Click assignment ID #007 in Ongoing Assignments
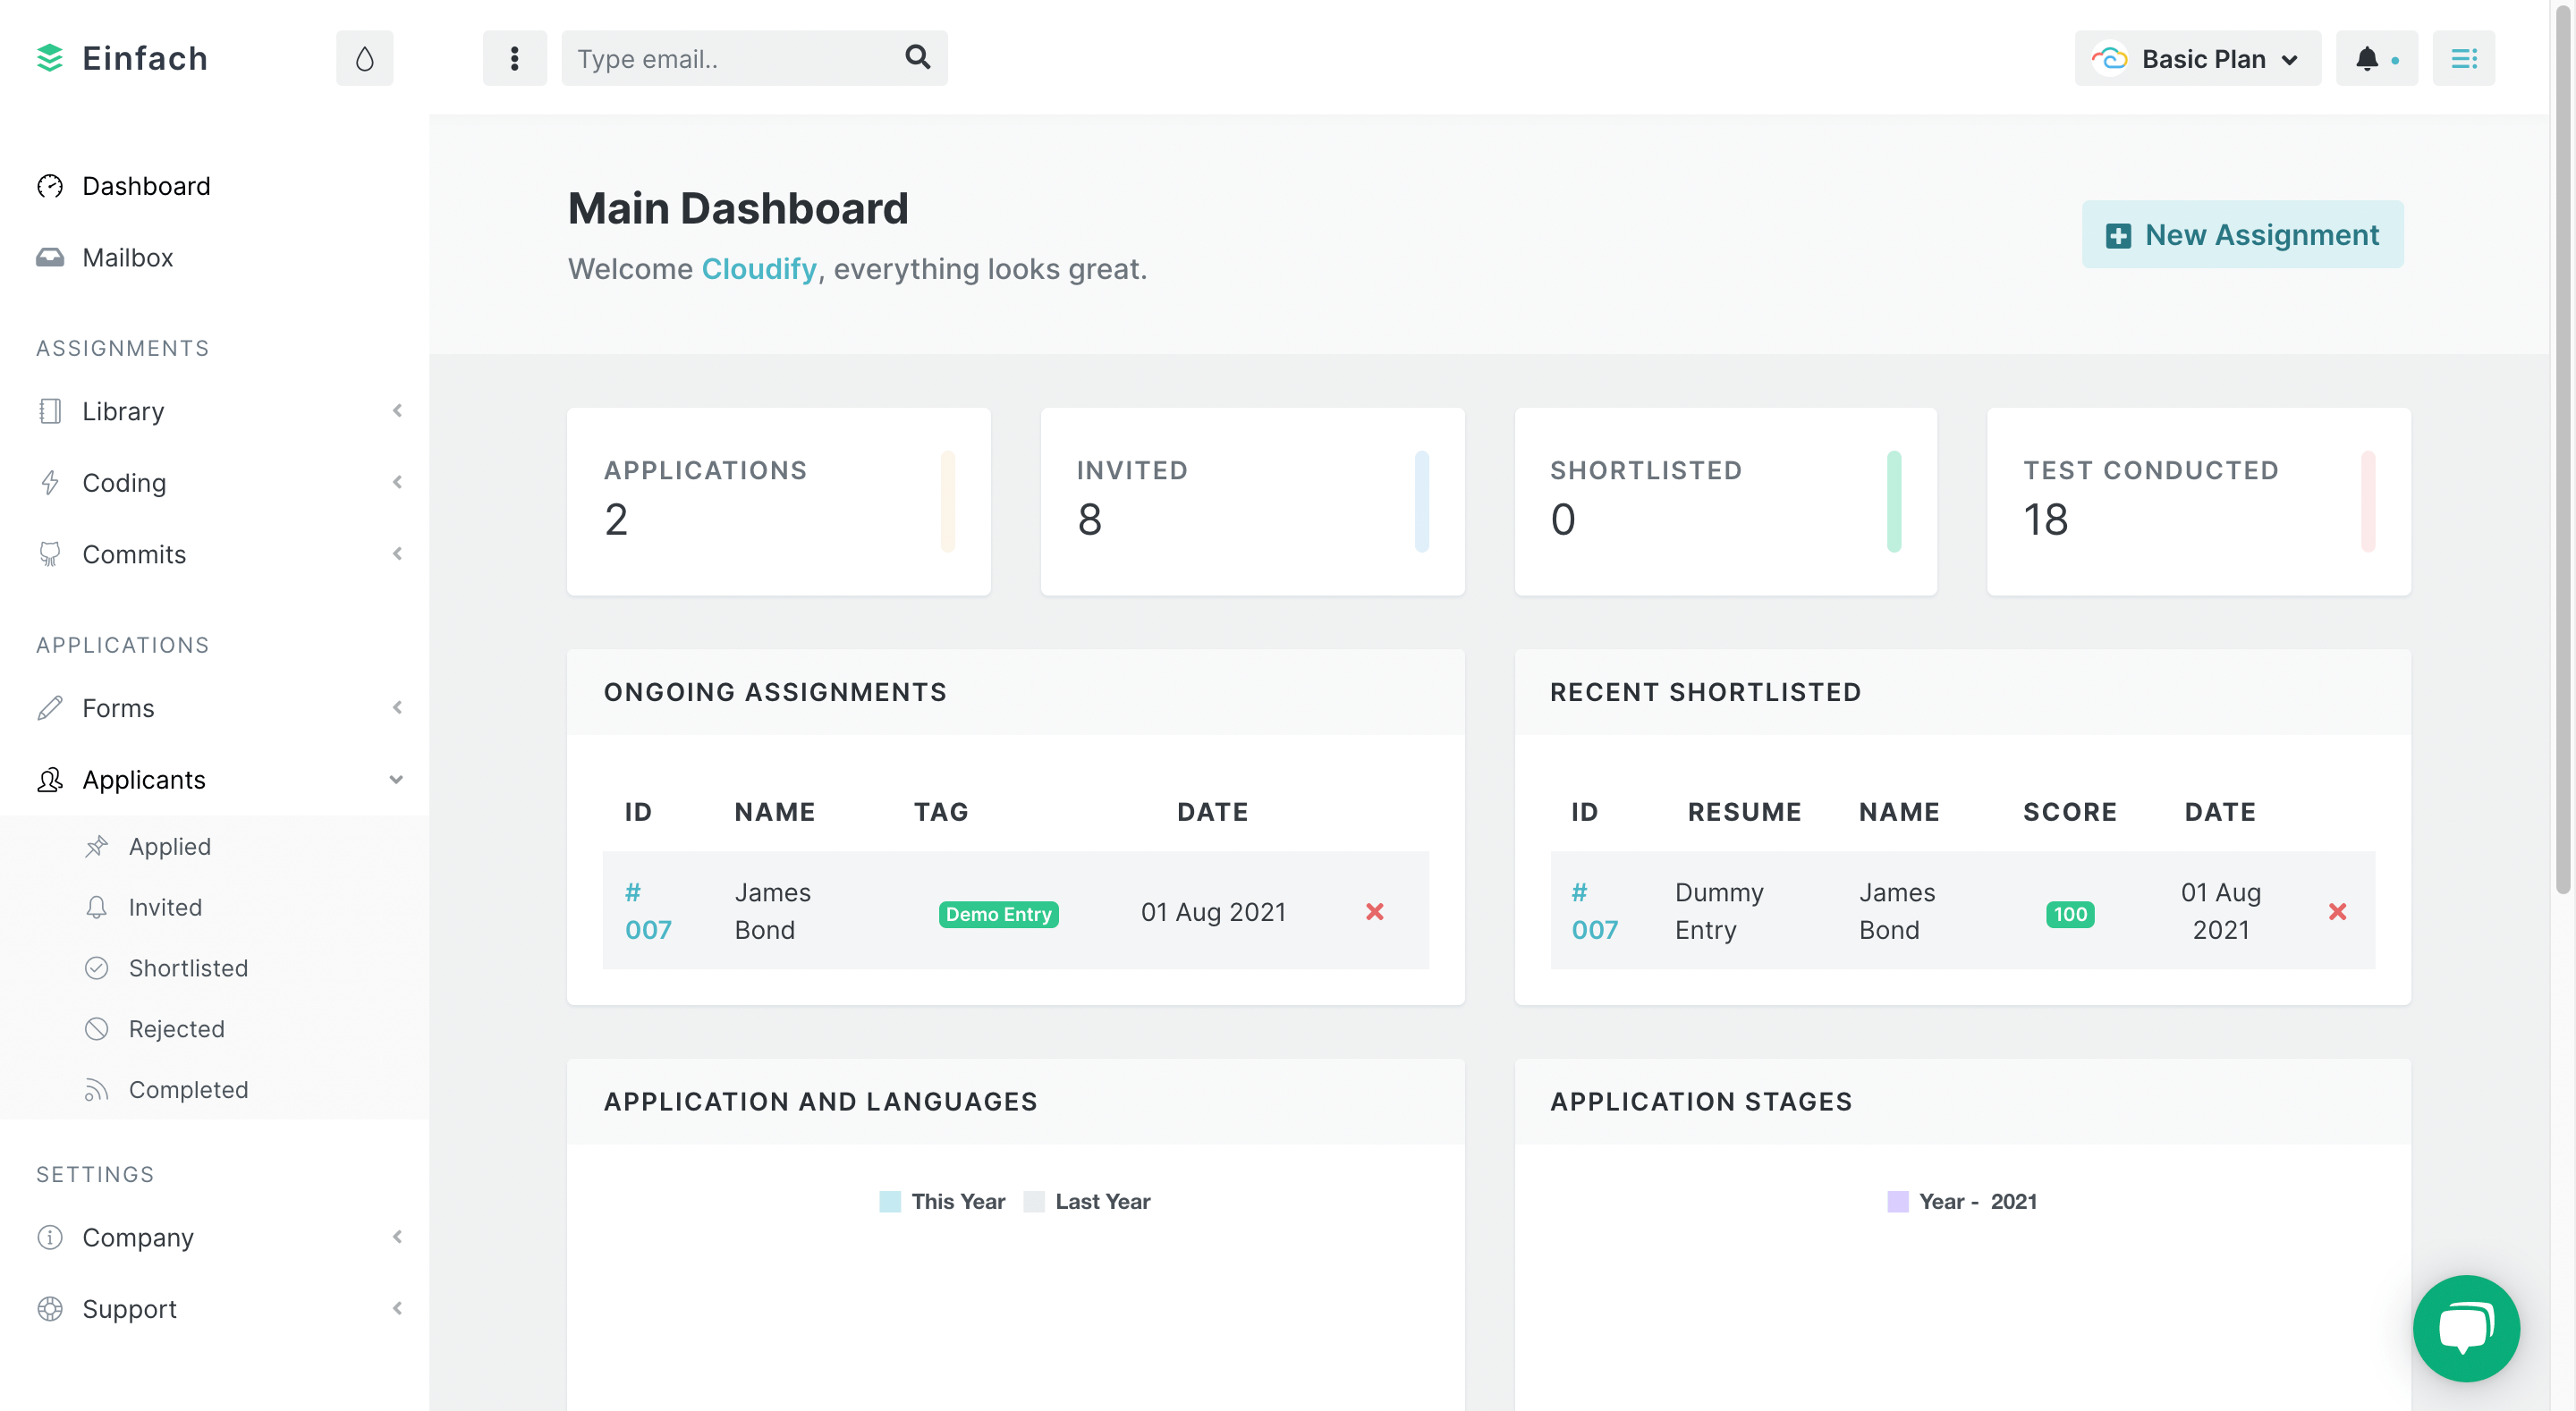This screenshot has height=1411, width=2576. (648, 910)
